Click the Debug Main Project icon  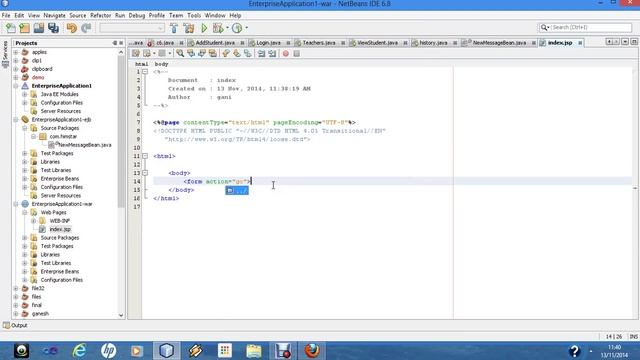218,28
